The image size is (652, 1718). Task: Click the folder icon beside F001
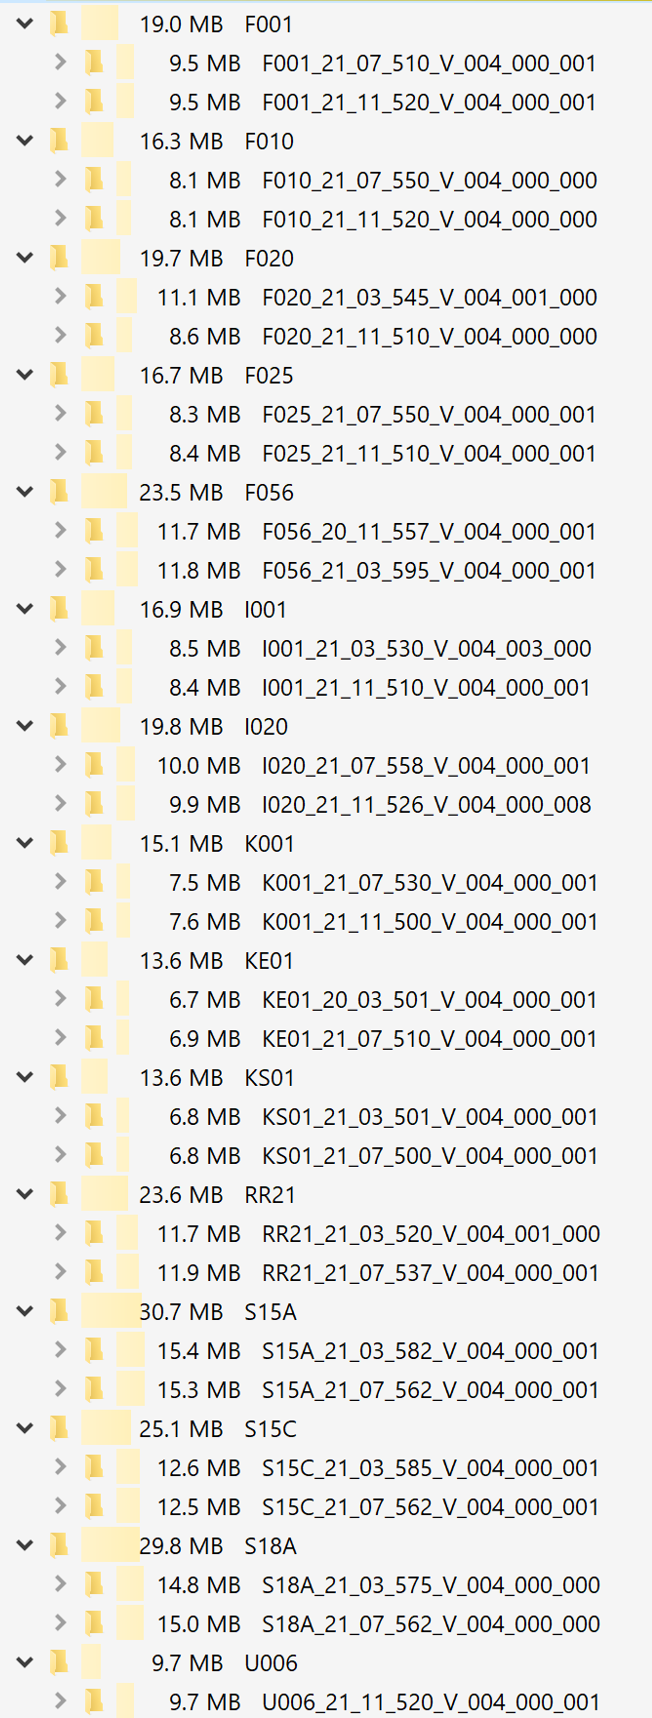pos(59,24)
